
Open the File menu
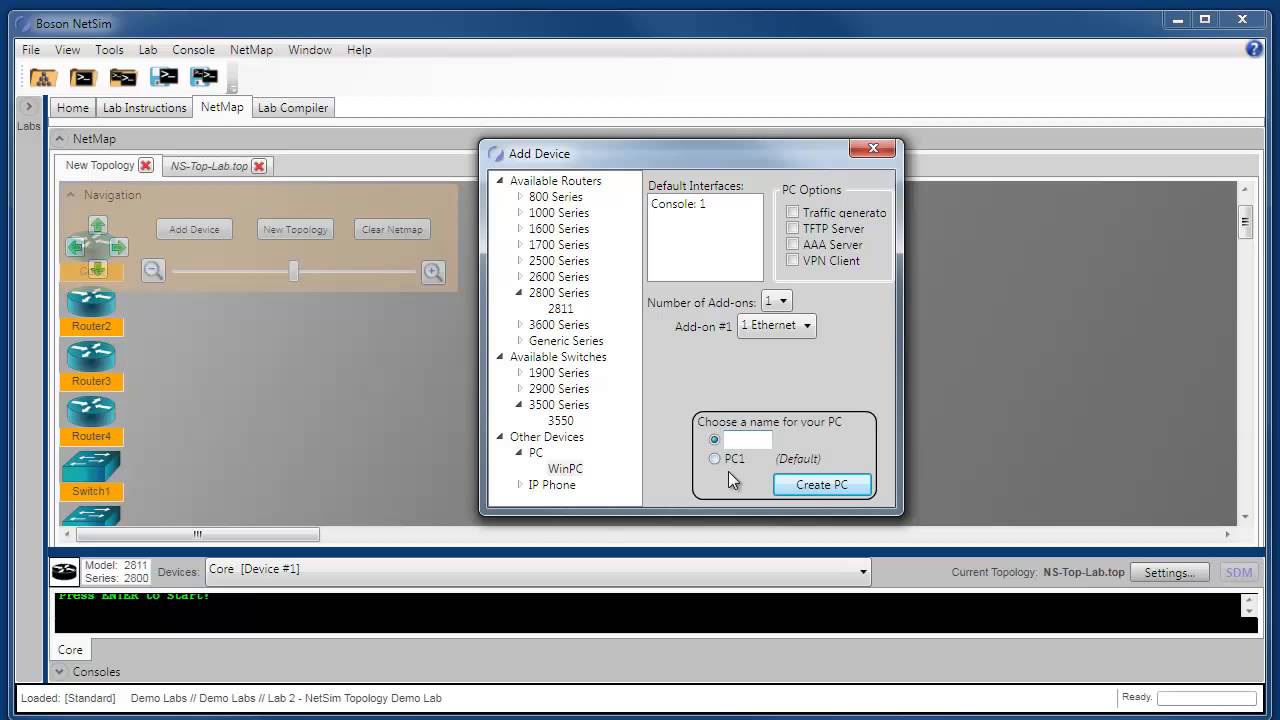(x=31, y=50)
